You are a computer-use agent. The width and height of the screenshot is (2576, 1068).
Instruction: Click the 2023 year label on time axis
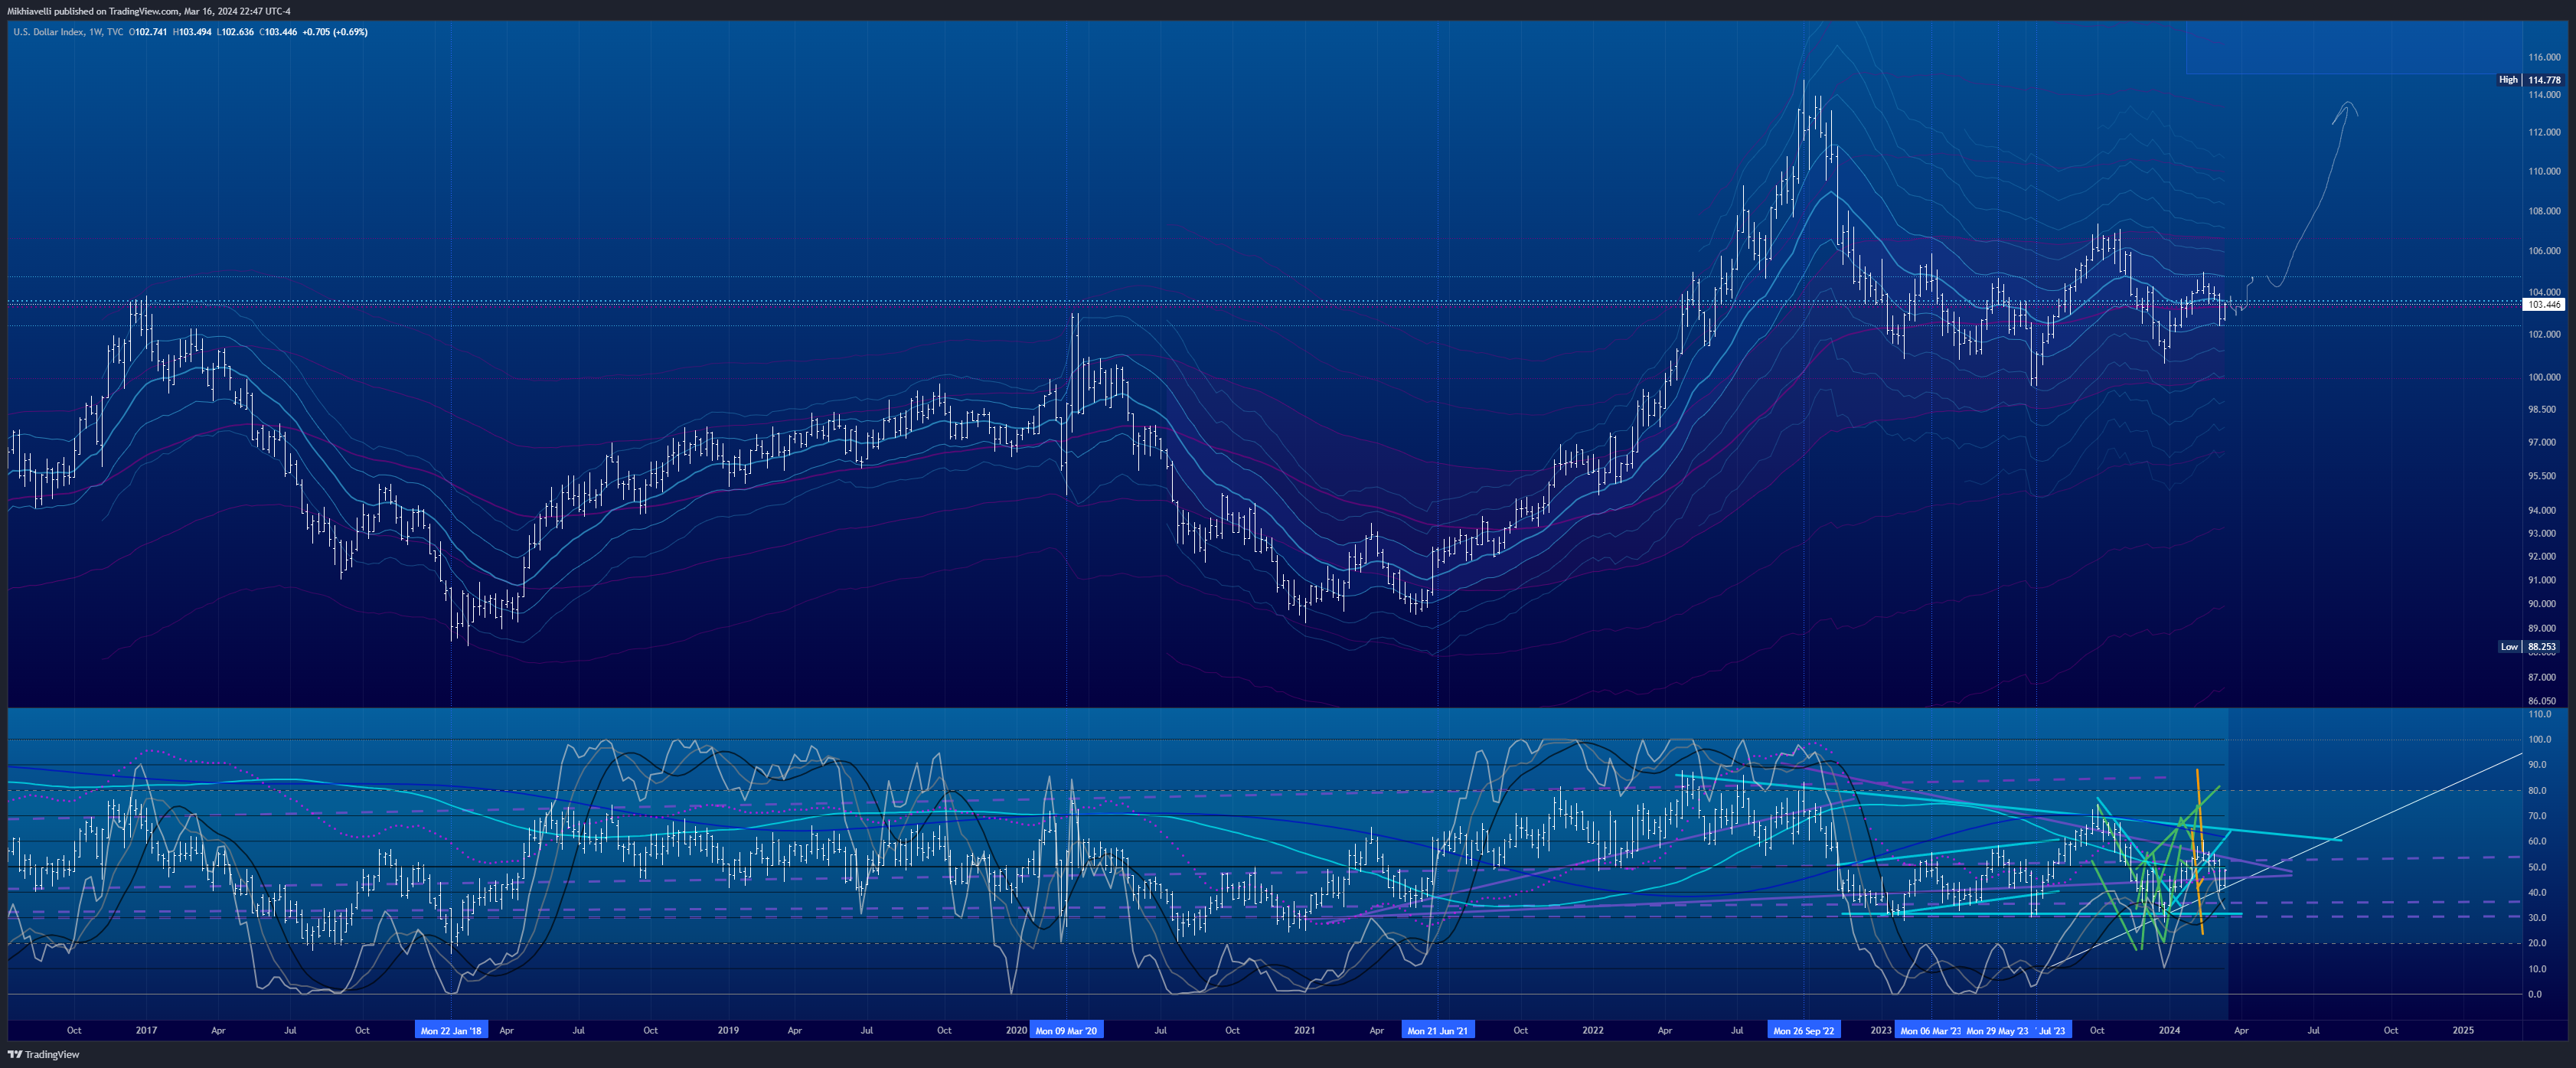pos(1881,1030)
